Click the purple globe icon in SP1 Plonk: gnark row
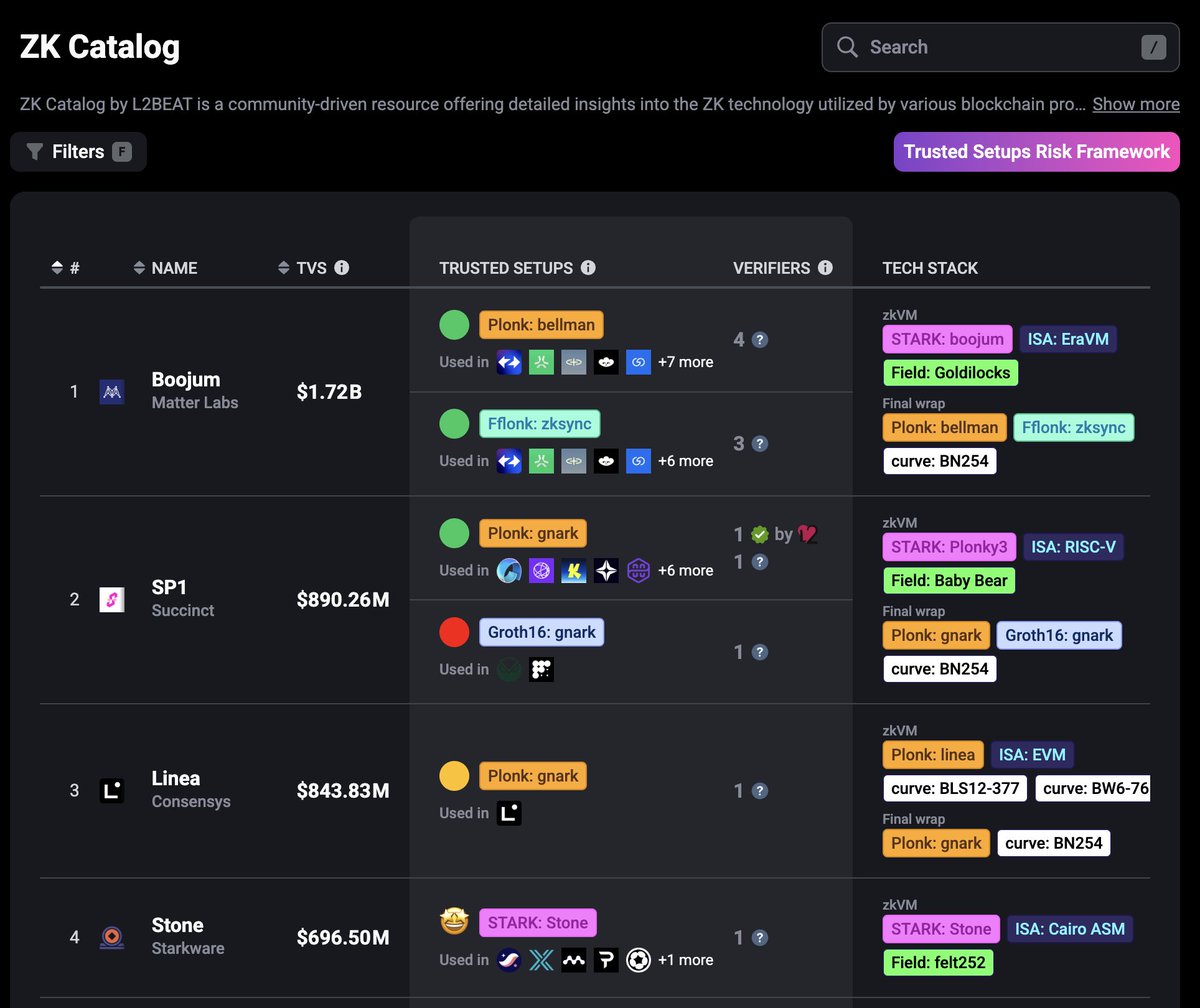This screenshot has height=1008, width=1200. coord(541,570)
